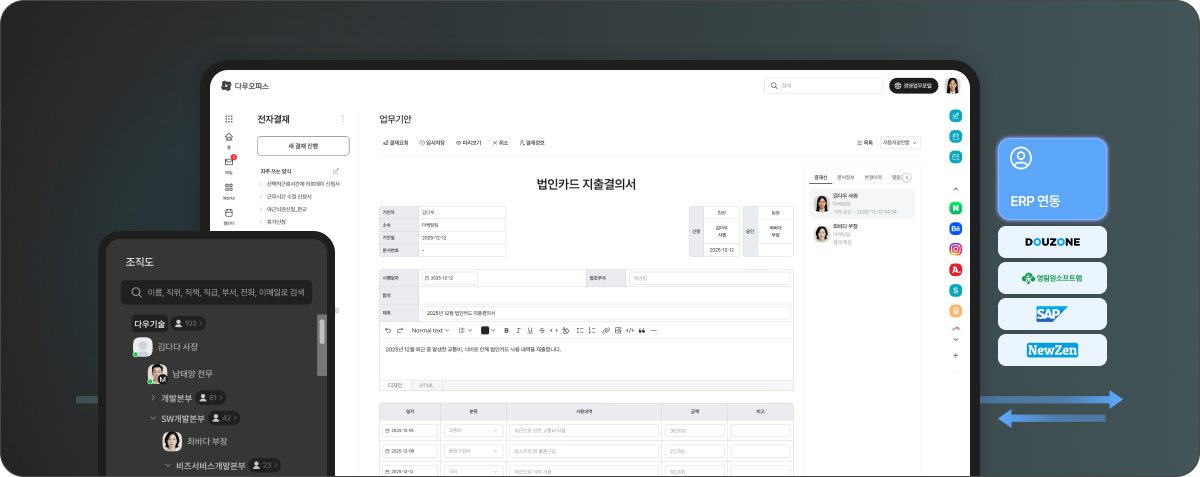1200x477 pixels.
Task: Open Behance shortcut in right rail
Action: click(x=956, y=228)
